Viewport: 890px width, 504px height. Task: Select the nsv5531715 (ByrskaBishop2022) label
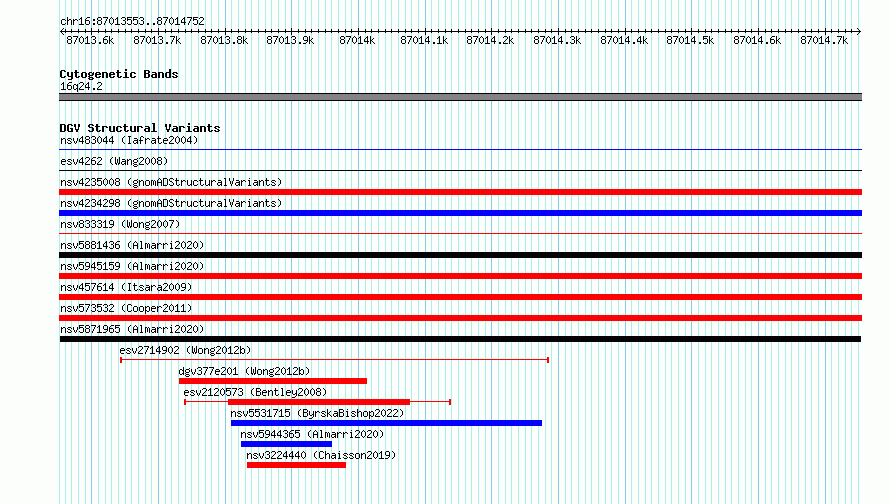coord(317,413)
